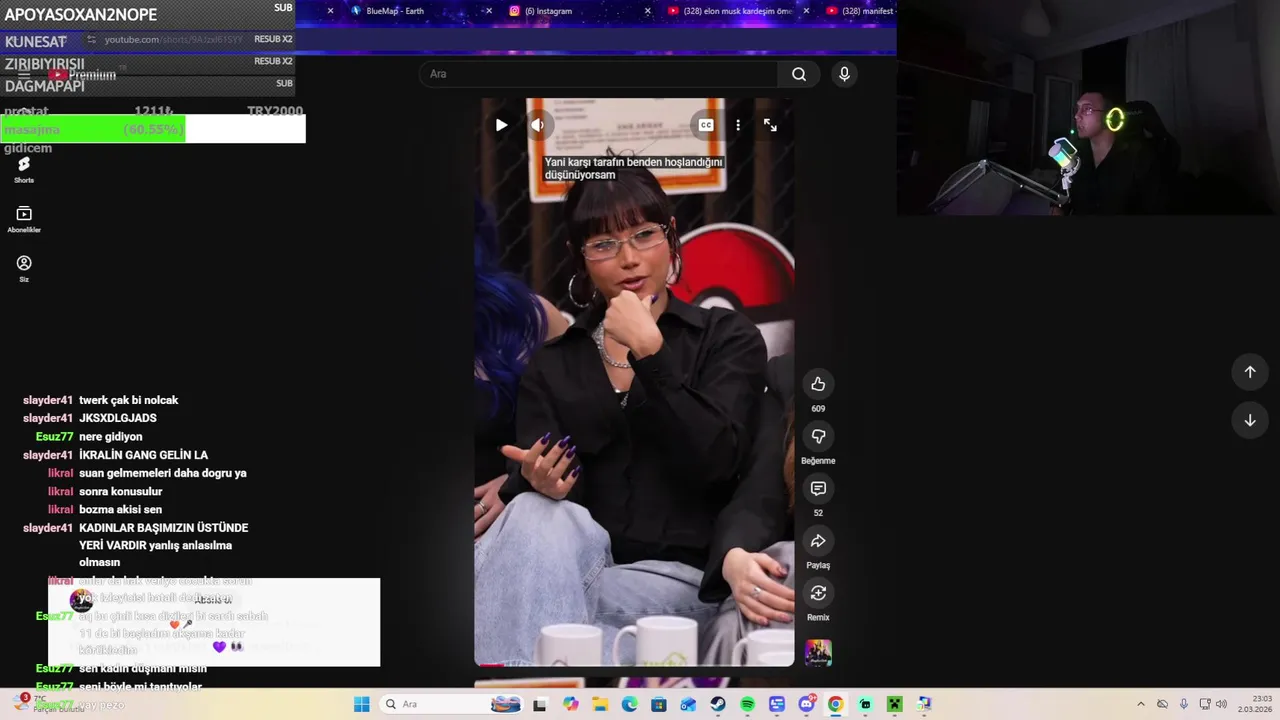
Task: Open Spotify from the taskbar
Action: pyautogui.click(x=747, y=704)
